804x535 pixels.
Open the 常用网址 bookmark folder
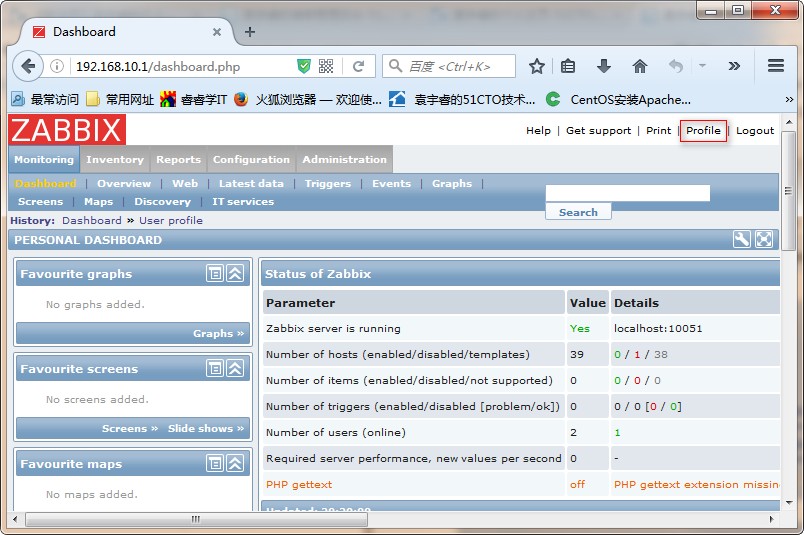(x=120, y=100)
